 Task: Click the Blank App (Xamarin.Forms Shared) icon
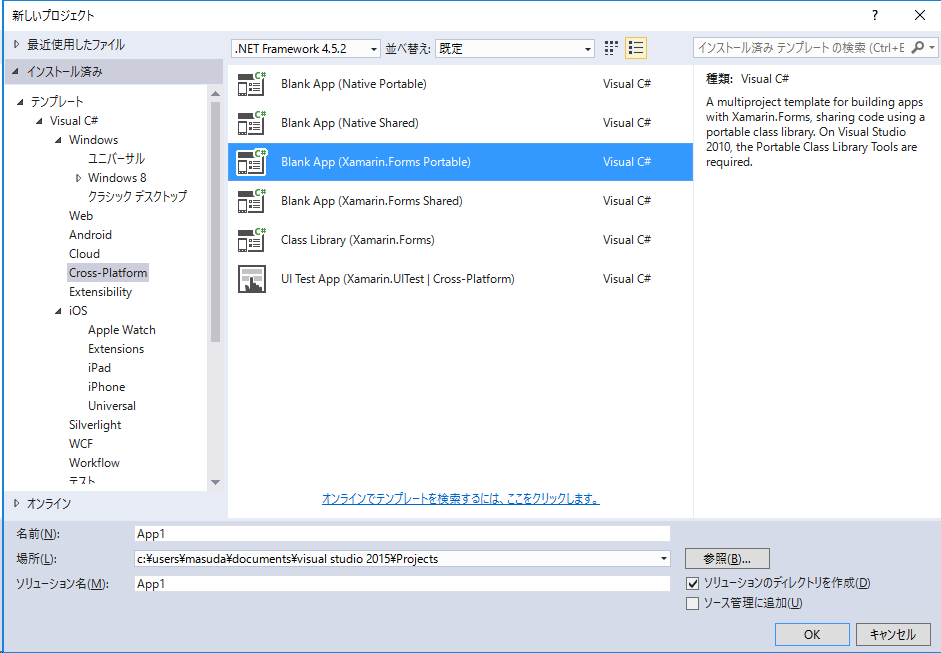(x=251, y=201)
